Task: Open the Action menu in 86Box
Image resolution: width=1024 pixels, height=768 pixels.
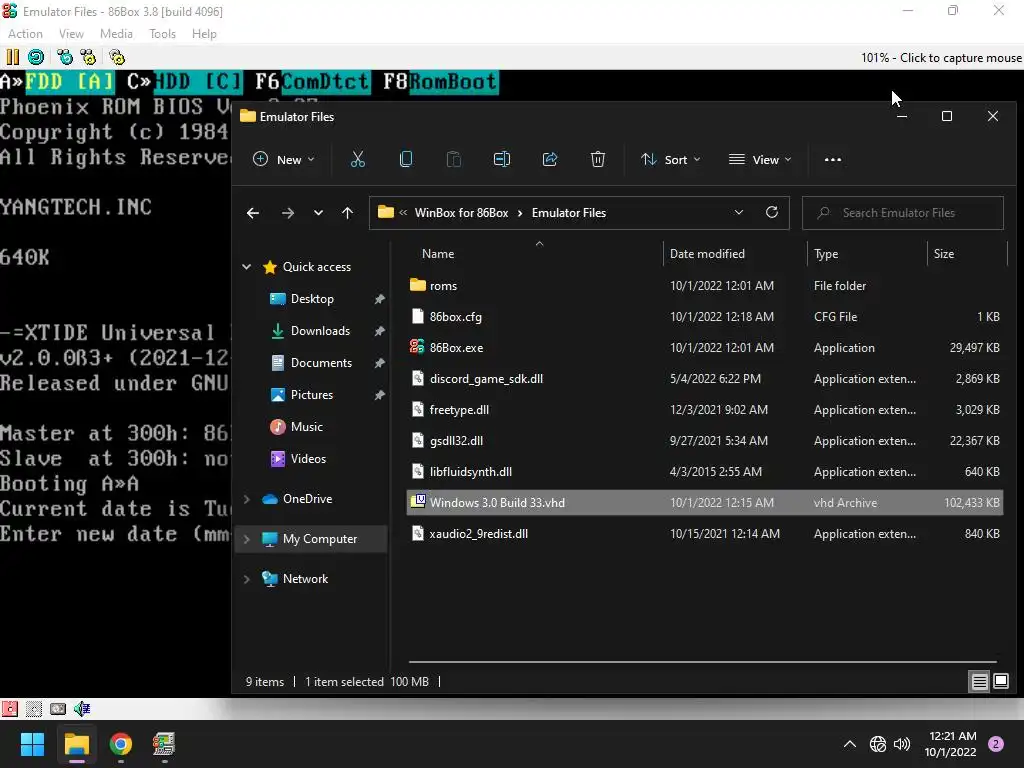Action: [25, 34]
